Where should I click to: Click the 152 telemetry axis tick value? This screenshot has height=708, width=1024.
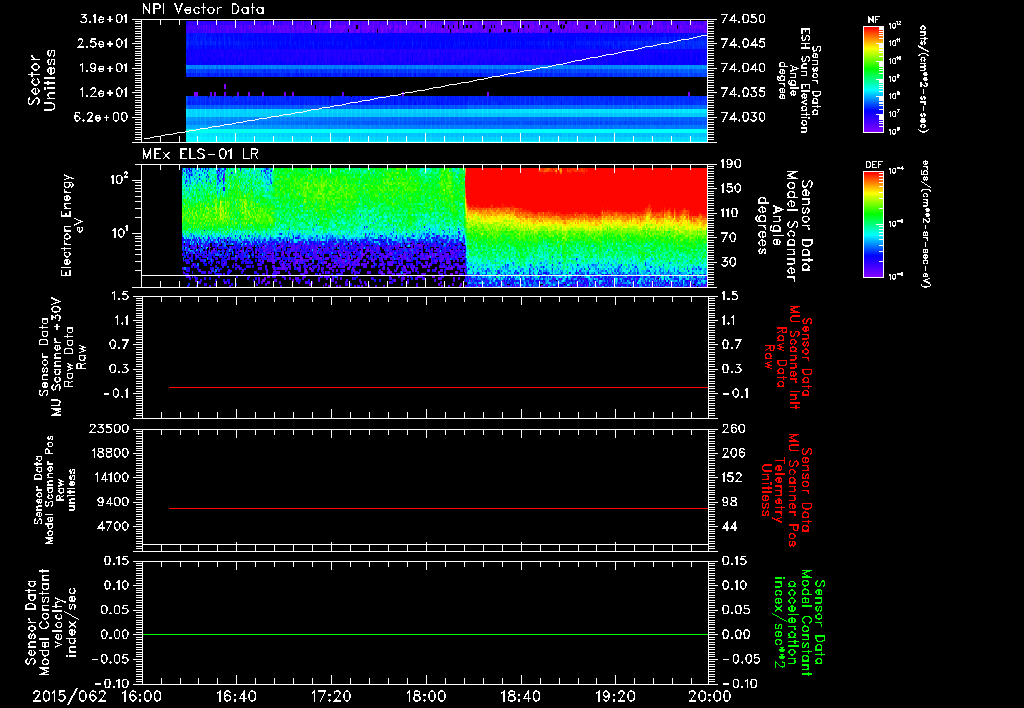[733, 477]
